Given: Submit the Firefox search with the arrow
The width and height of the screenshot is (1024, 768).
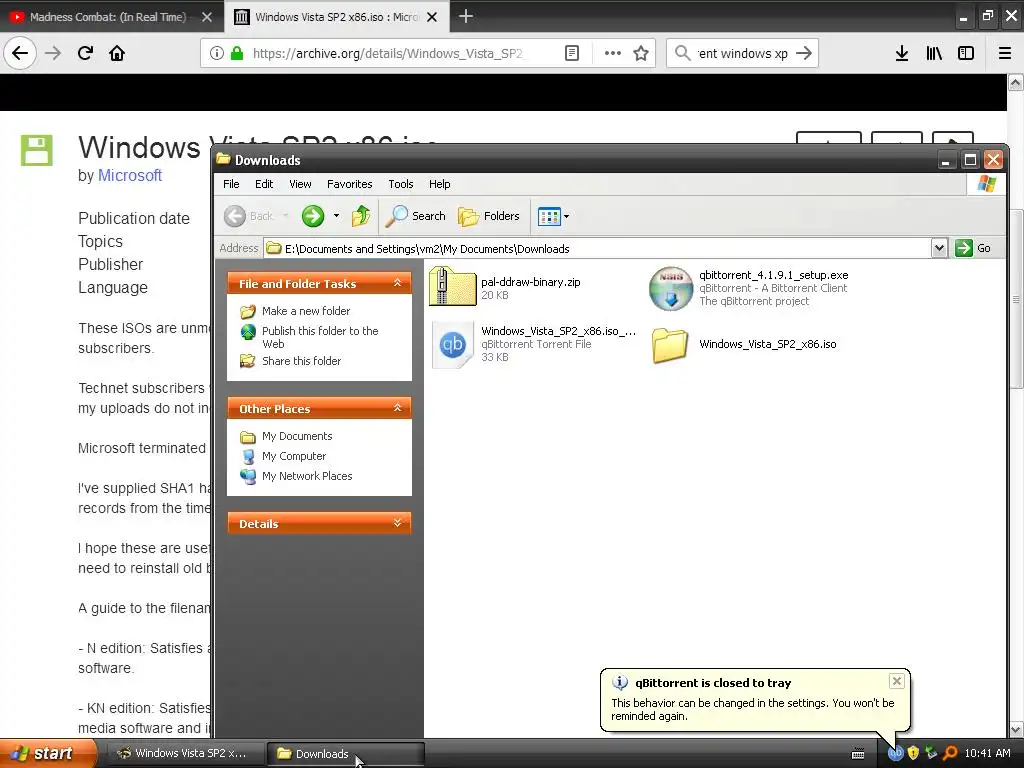Looking at the screenshot, I should coord(804,54).
